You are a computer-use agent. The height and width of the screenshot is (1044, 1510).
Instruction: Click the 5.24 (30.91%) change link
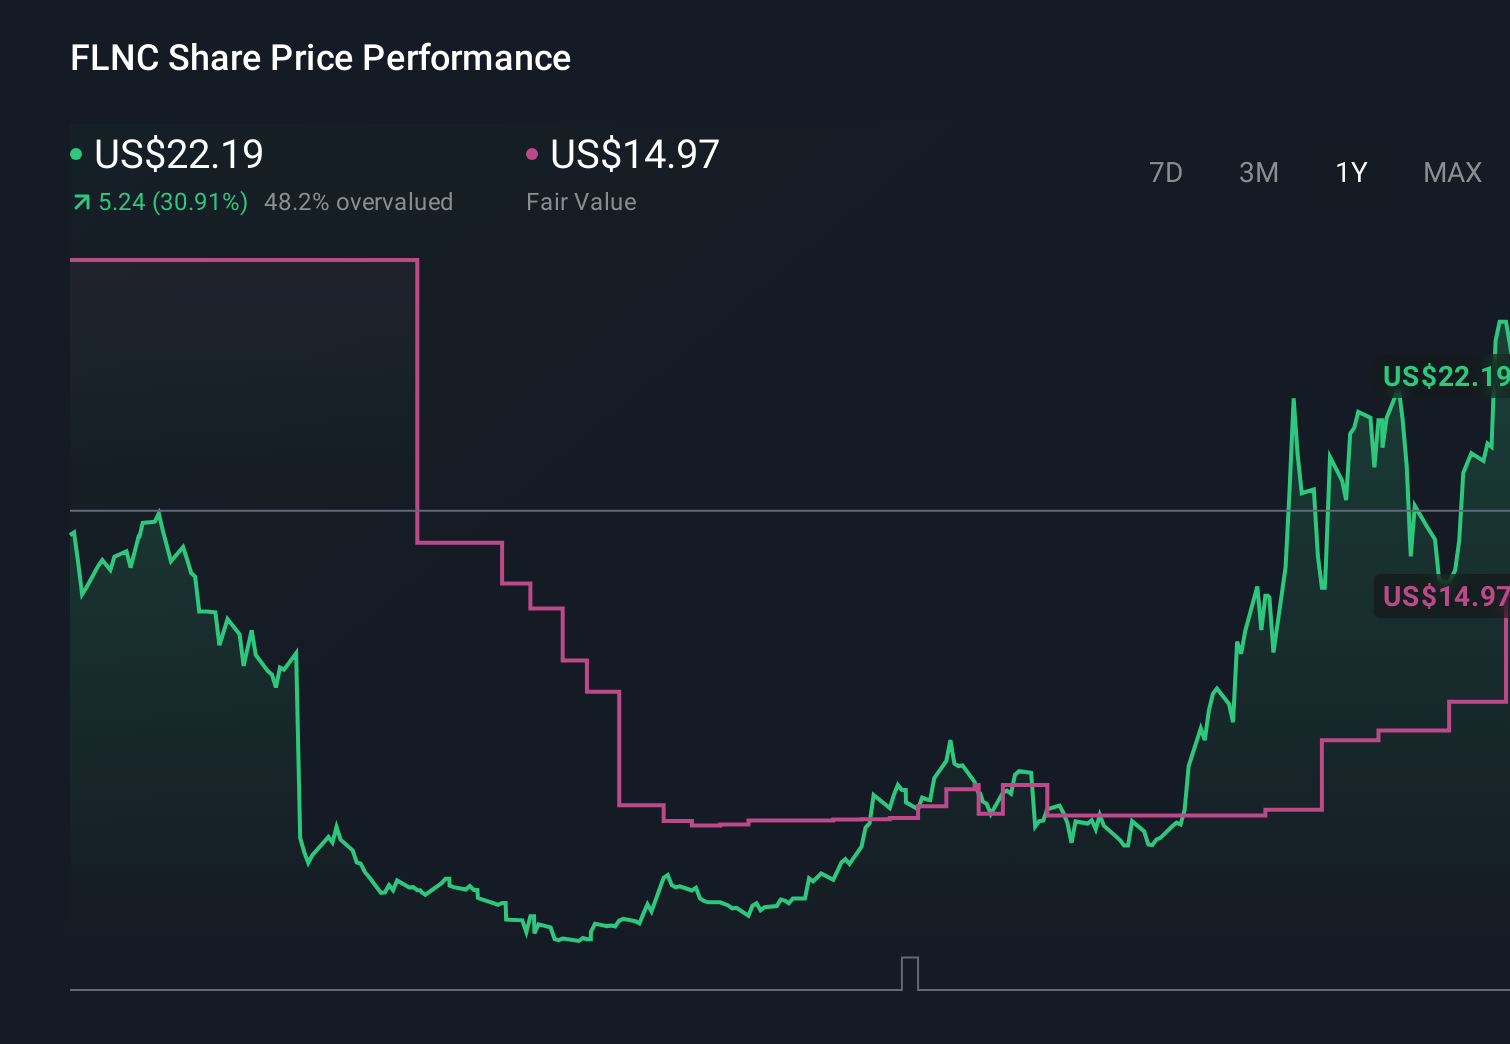[x=172, y=201]
